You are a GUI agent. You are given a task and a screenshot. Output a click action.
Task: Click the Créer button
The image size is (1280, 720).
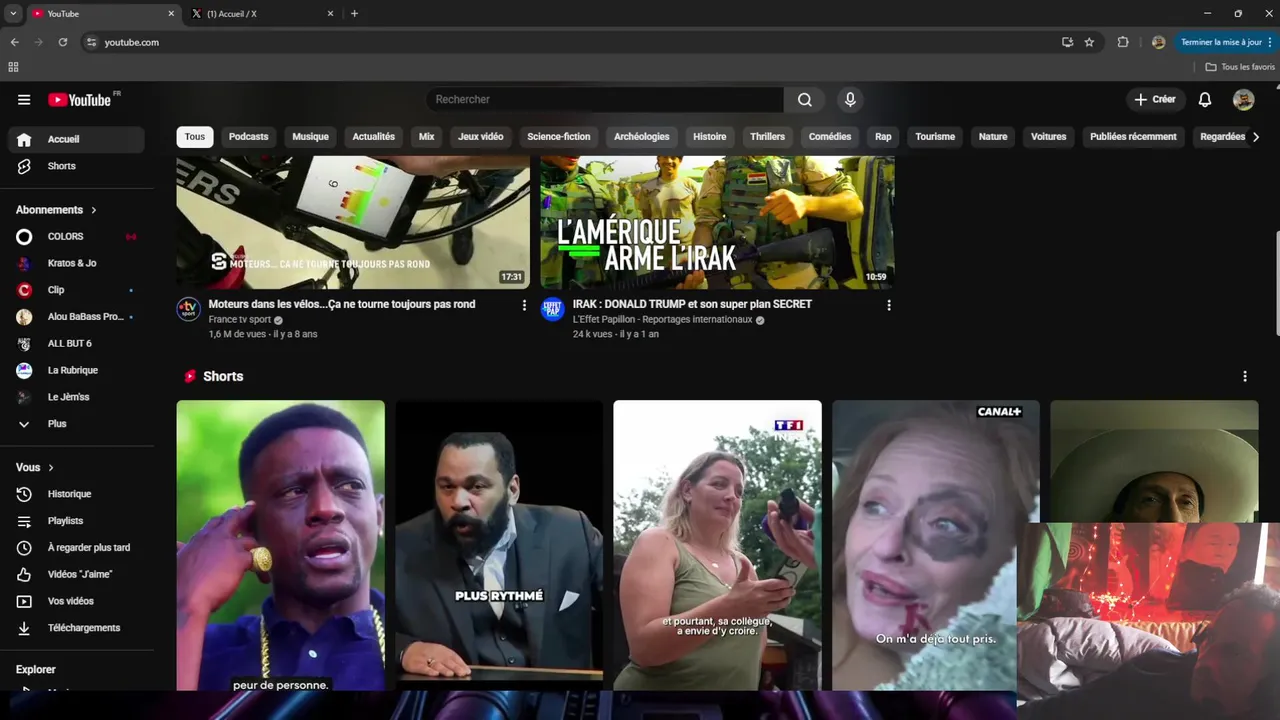(x=1154, y=99)
